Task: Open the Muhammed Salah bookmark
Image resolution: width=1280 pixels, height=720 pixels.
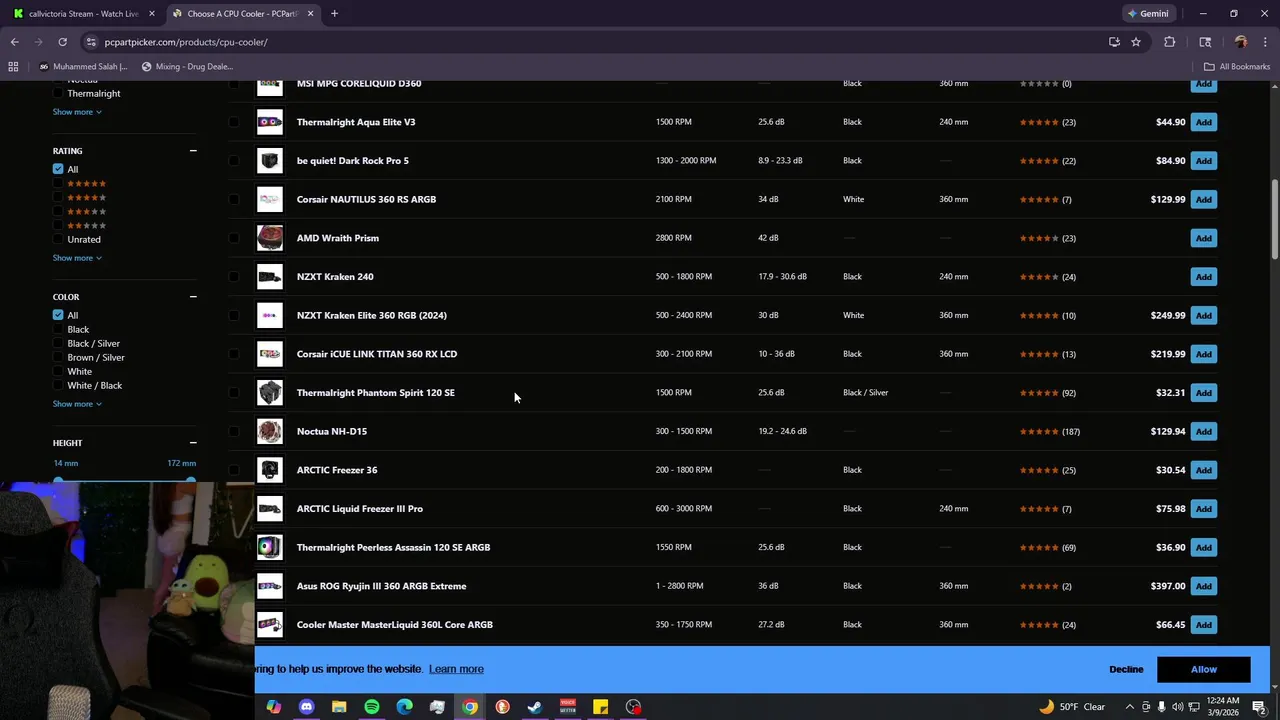Action: point(83,67)
